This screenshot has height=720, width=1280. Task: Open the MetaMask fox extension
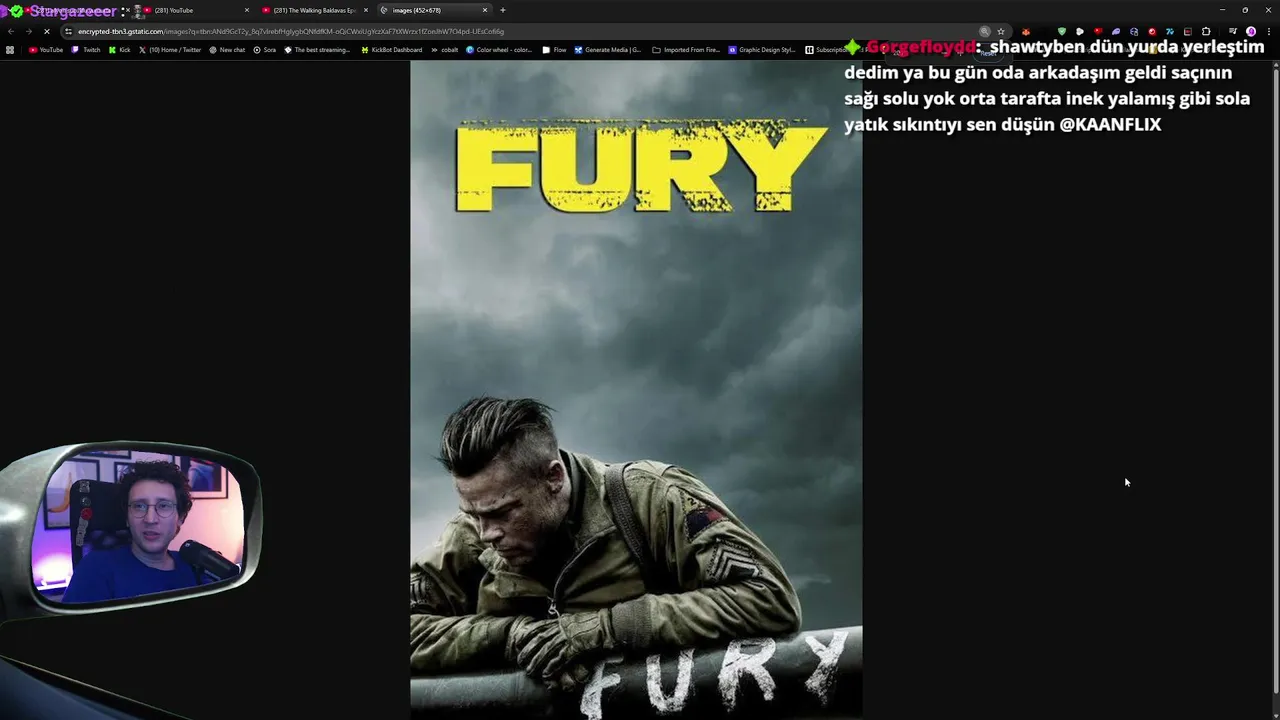click(x=1025, y=31)
